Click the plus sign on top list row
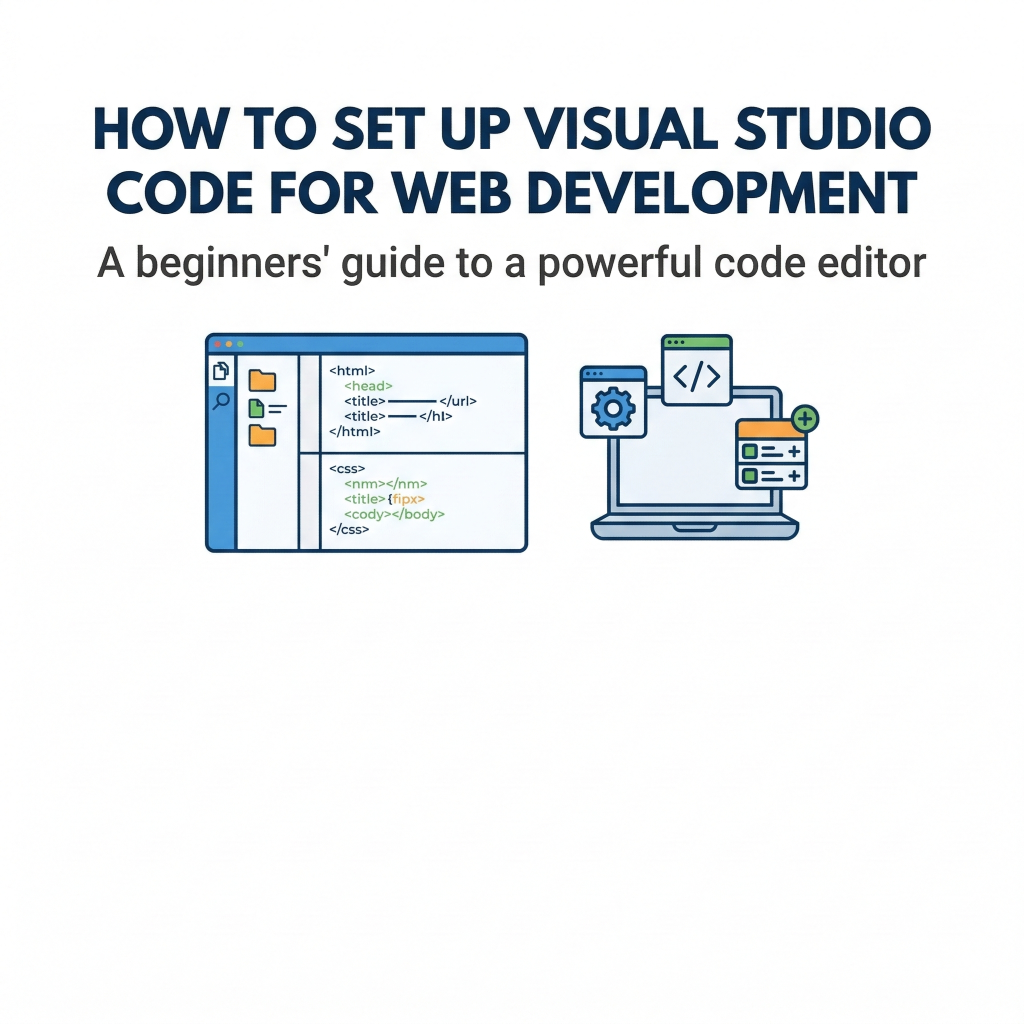1024x1024 pixels. tap(794, 452)
